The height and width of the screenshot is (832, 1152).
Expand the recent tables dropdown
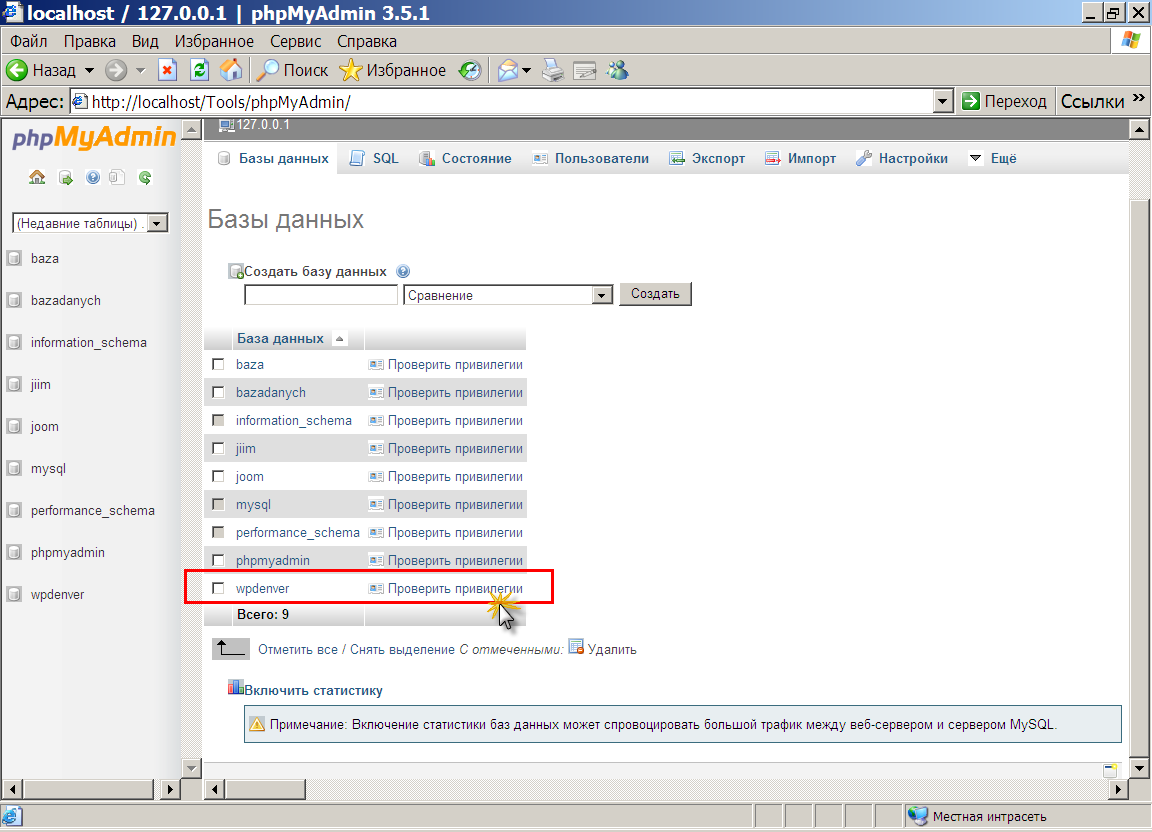pyautogui.click(x=157, y=224)
